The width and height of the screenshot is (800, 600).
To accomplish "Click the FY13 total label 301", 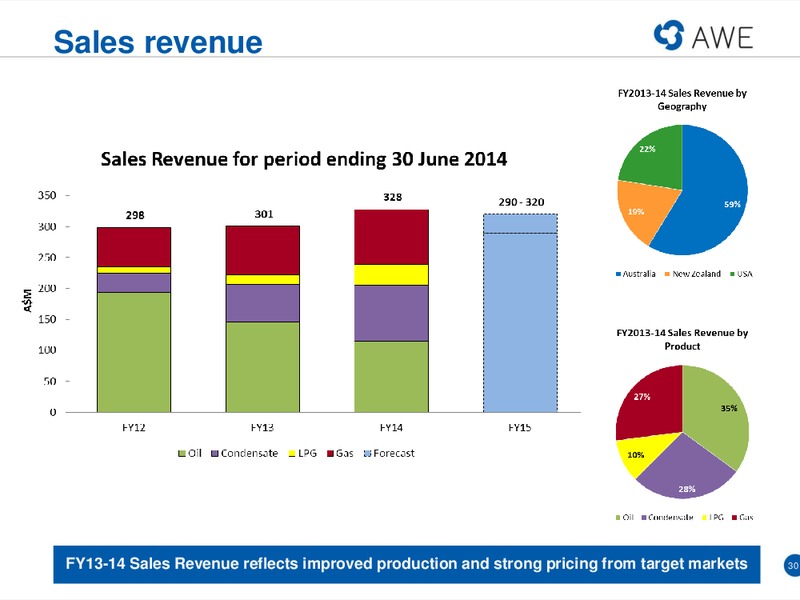I will point(264,214).
